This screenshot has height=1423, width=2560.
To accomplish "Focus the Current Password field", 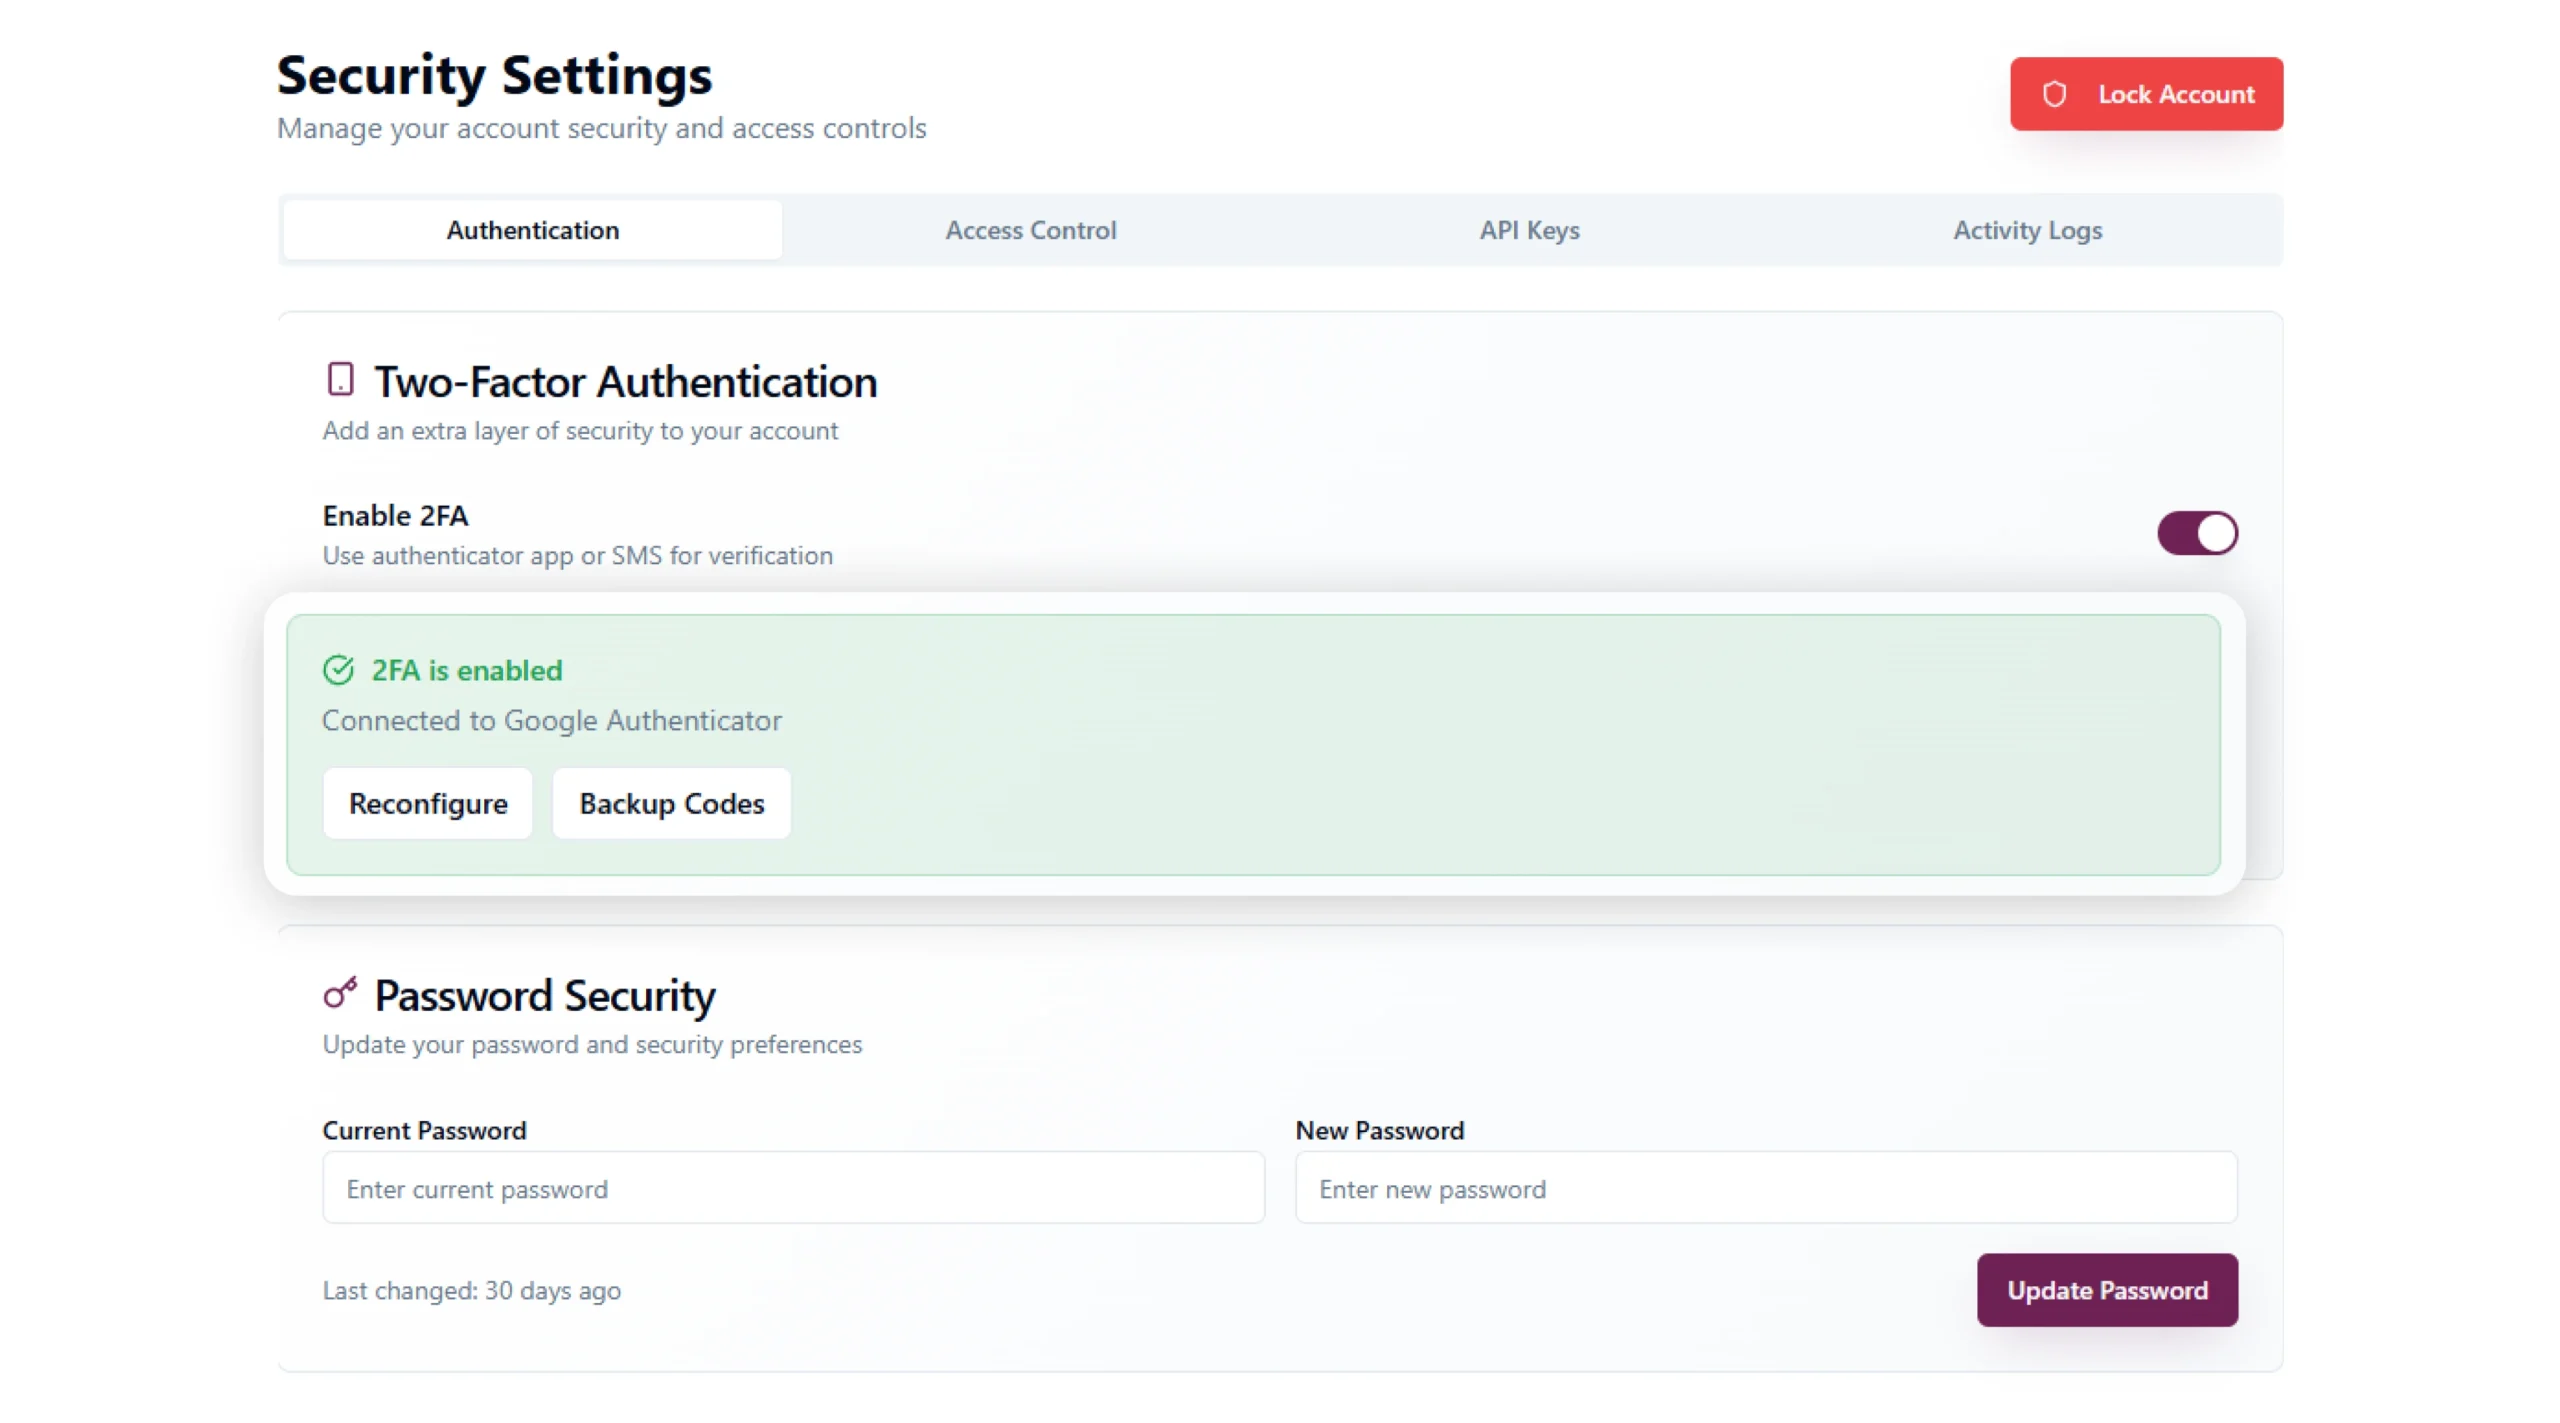I will tap(793, 1188).
